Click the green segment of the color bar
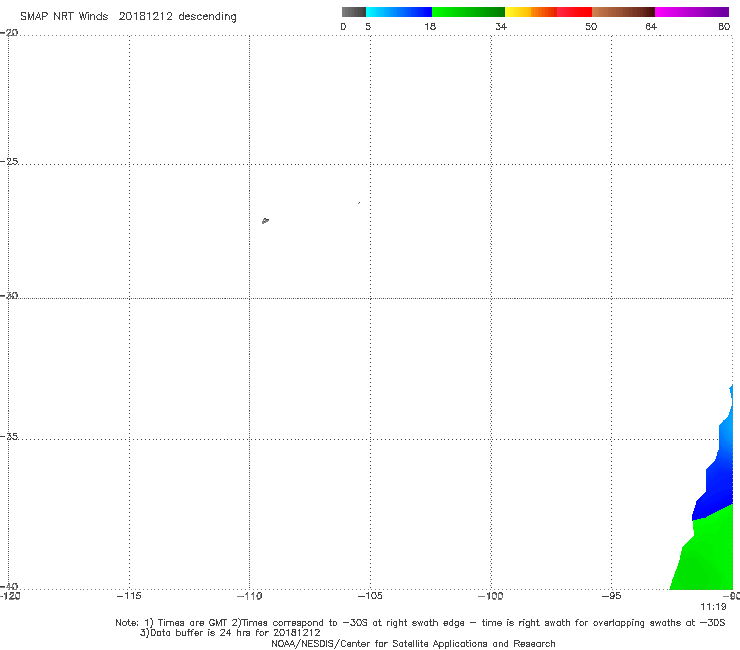This screenshot has width=740, height=650. point(468,12)
